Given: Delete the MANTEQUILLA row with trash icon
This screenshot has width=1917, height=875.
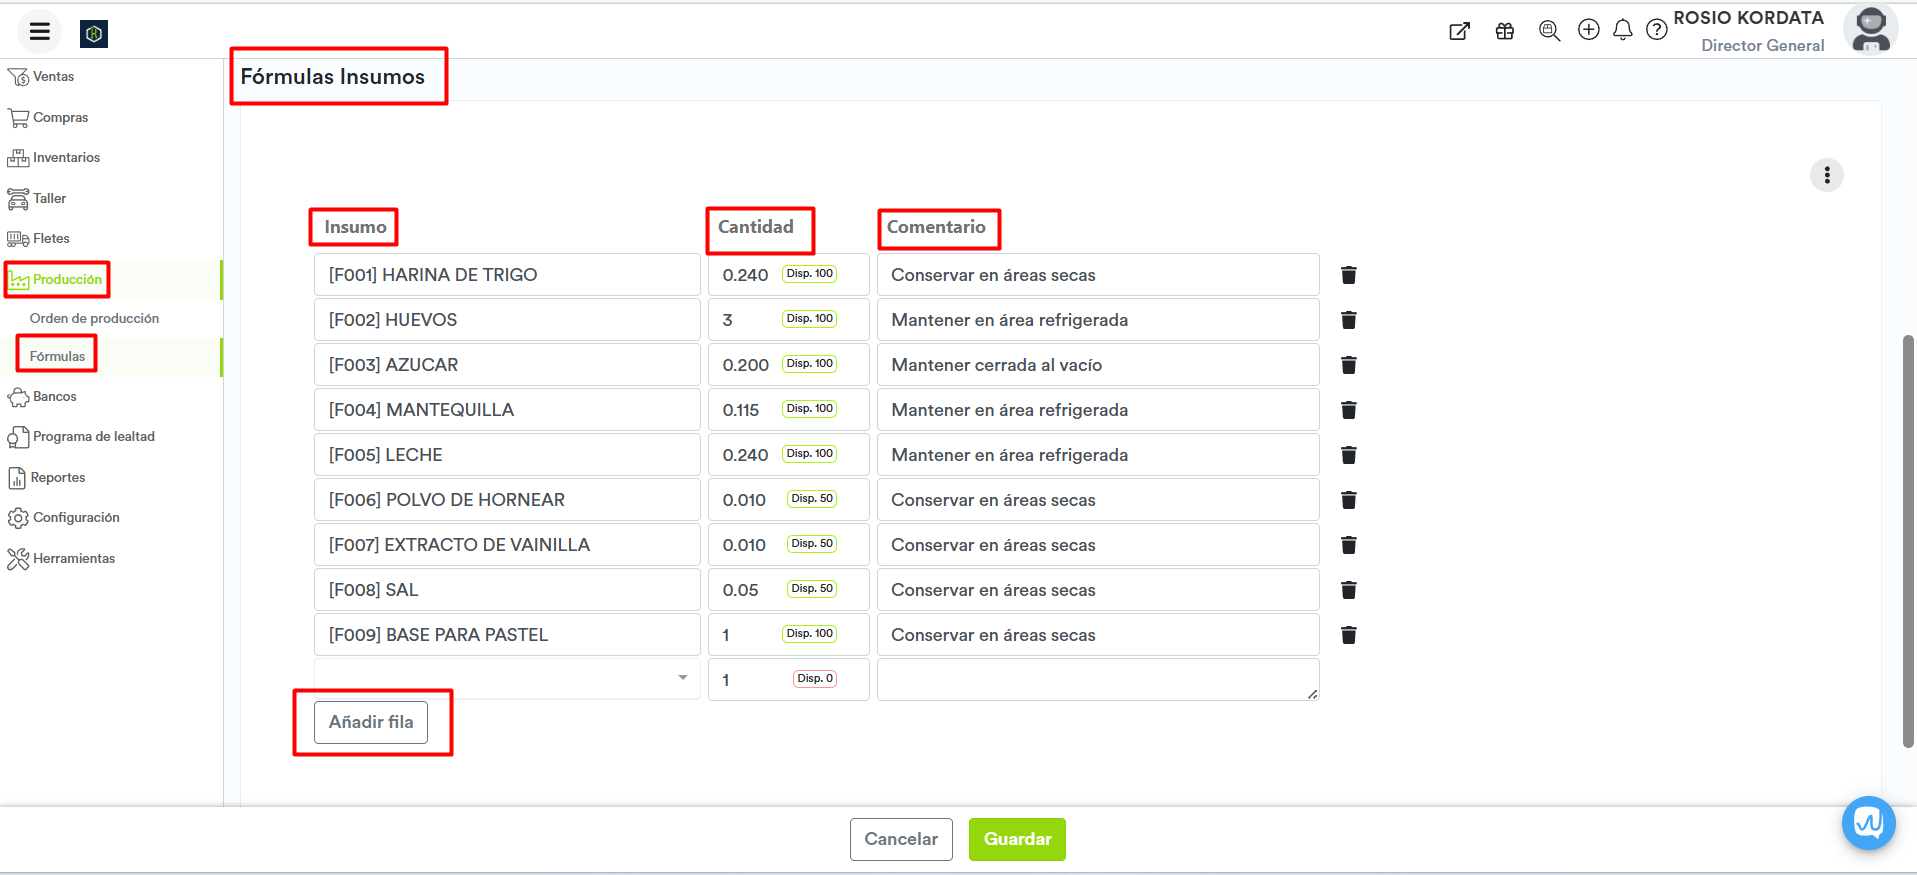Looking at the screenshot, I should pos(1348,410).
